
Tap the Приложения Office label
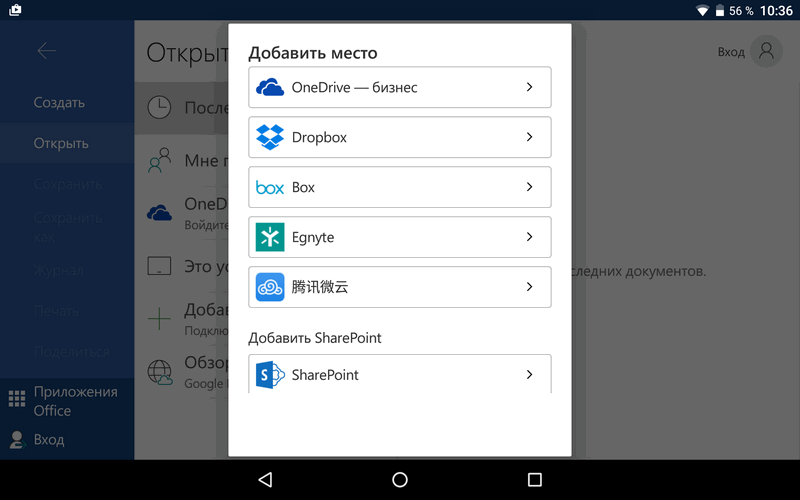coord(76,401)
